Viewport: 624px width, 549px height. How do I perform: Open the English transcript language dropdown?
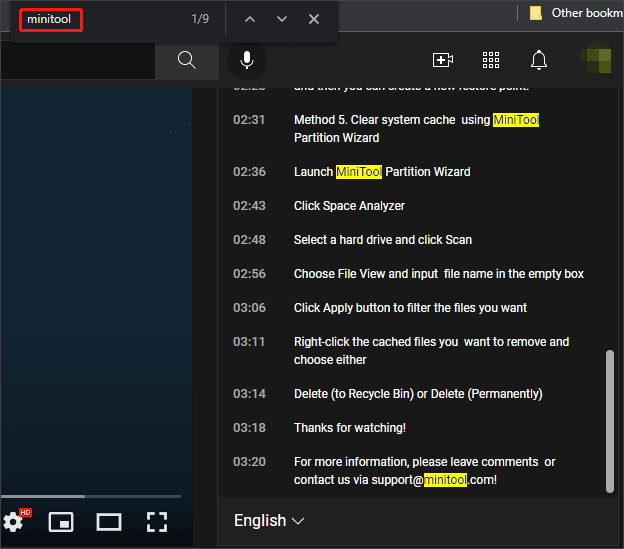click(x=269, y=521)
